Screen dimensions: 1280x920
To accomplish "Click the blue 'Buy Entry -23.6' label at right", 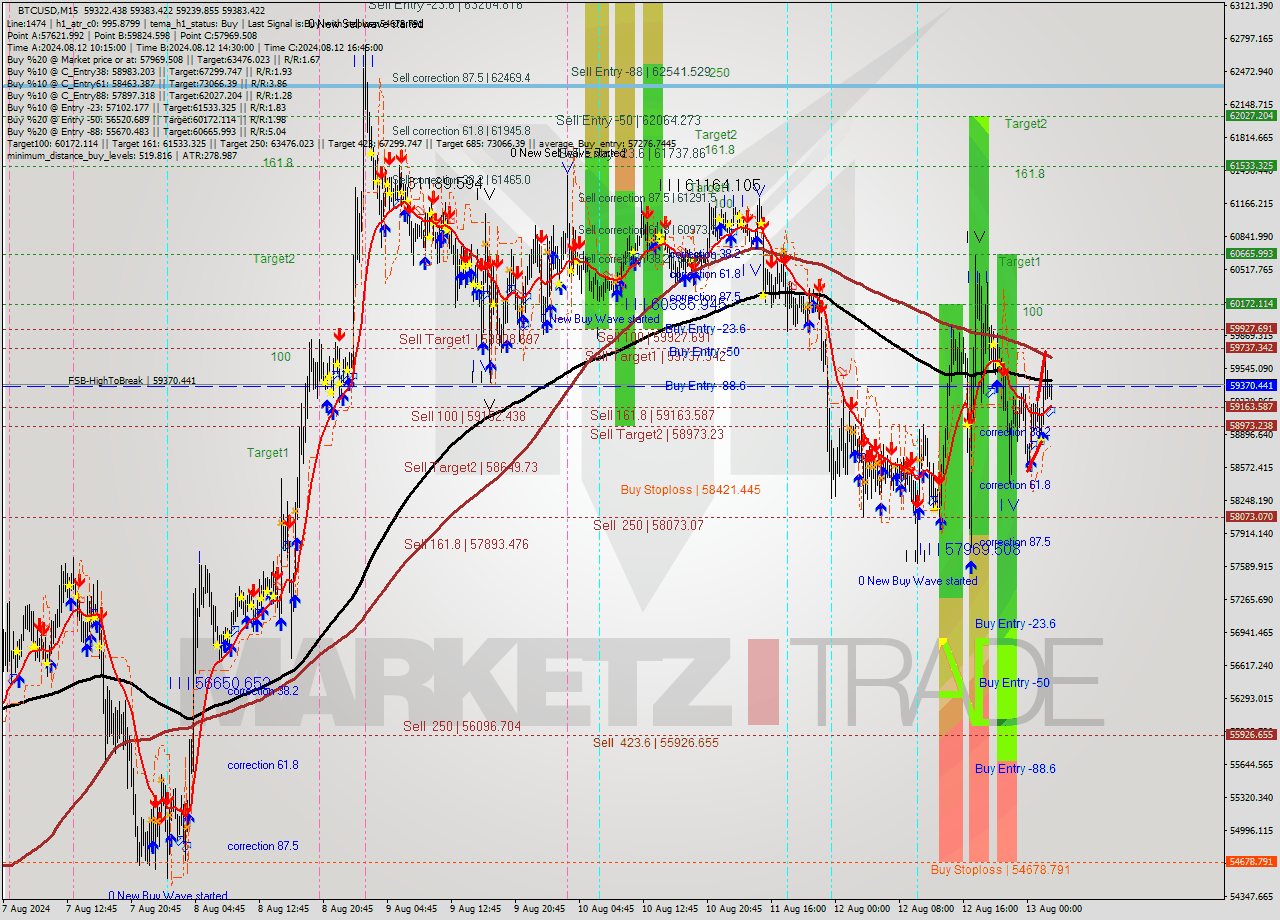I will [x=1015, y=624].
